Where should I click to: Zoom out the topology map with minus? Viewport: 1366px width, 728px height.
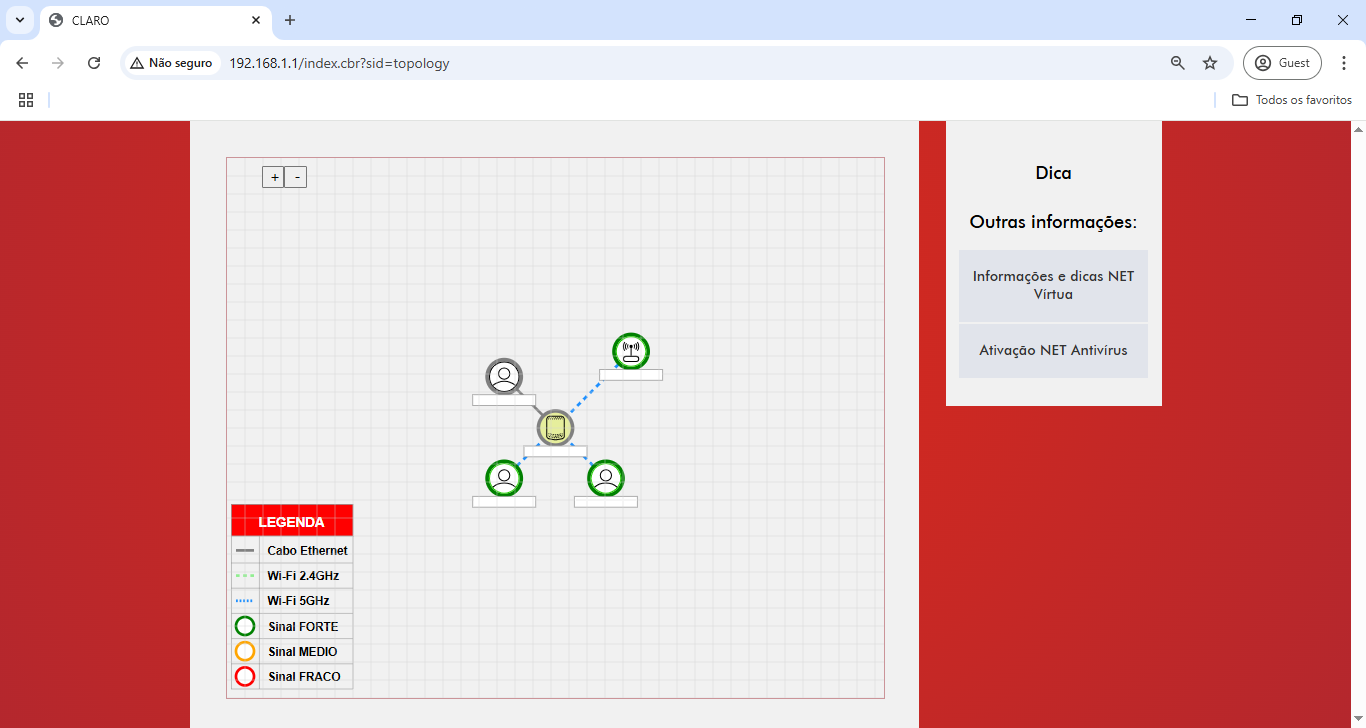(x=296, y=177)
